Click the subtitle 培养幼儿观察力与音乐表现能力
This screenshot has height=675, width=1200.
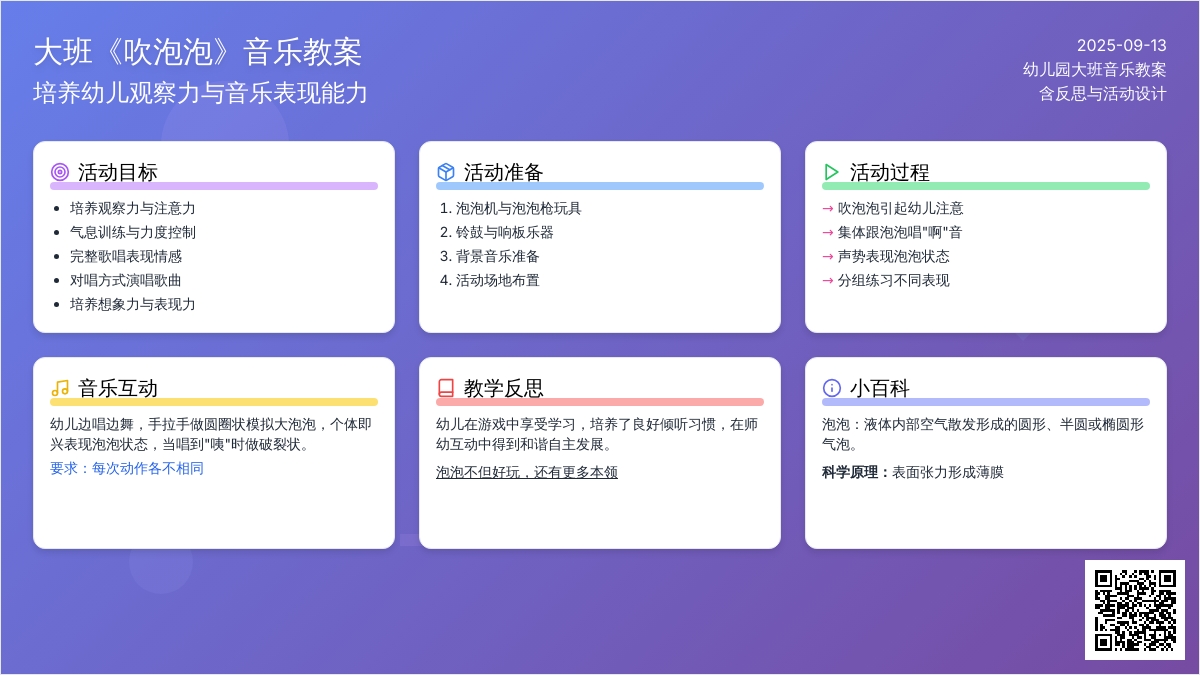200,93
